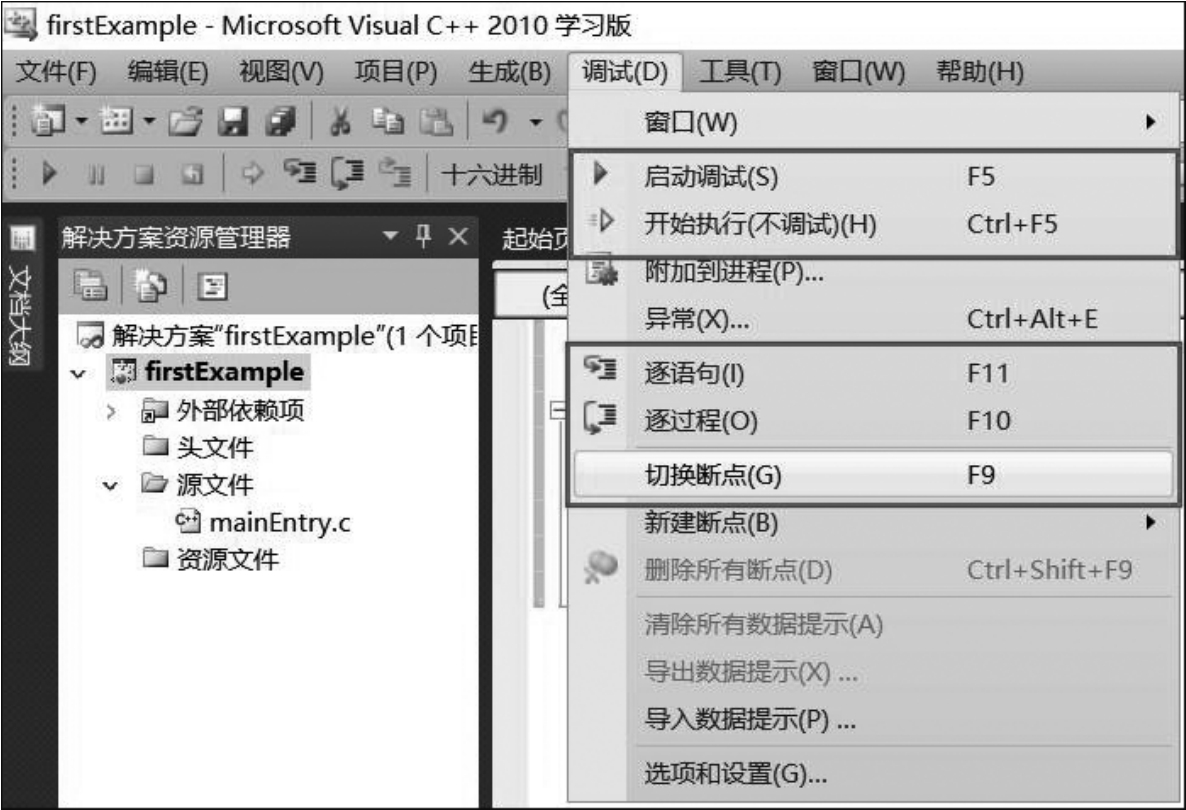
Task: Choose 开始执行(不调试)(H) menu item
Action: pyautogui.click(x=873, y=224)
